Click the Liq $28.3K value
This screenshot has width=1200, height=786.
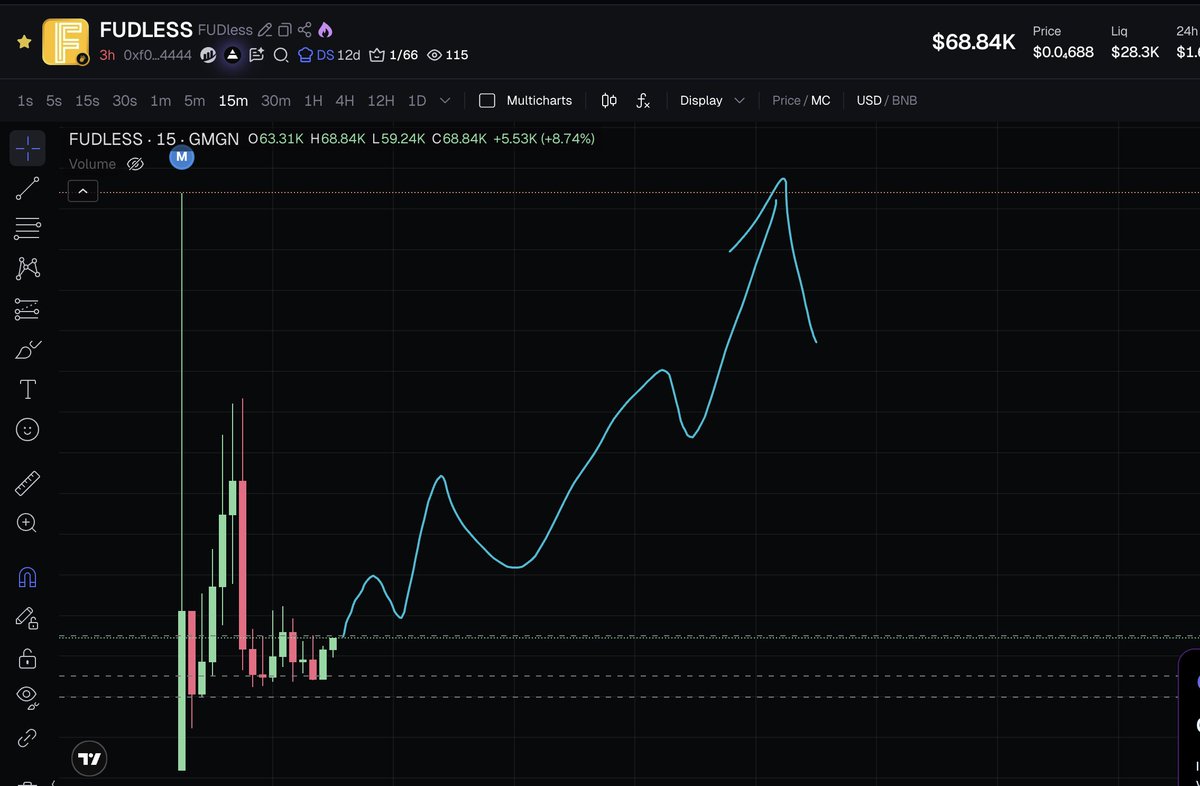[x=1135, y=52]
